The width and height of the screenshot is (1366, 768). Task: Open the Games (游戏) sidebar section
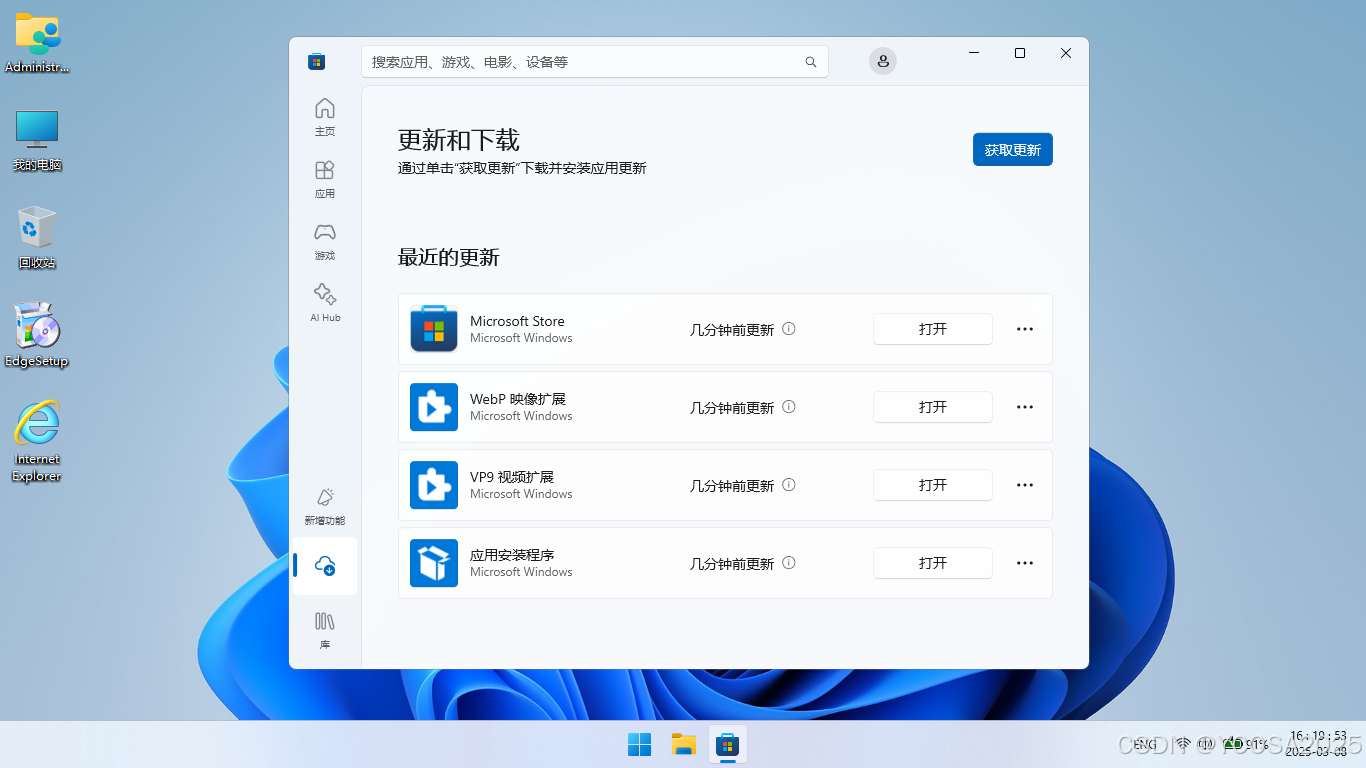pos(325,241)
